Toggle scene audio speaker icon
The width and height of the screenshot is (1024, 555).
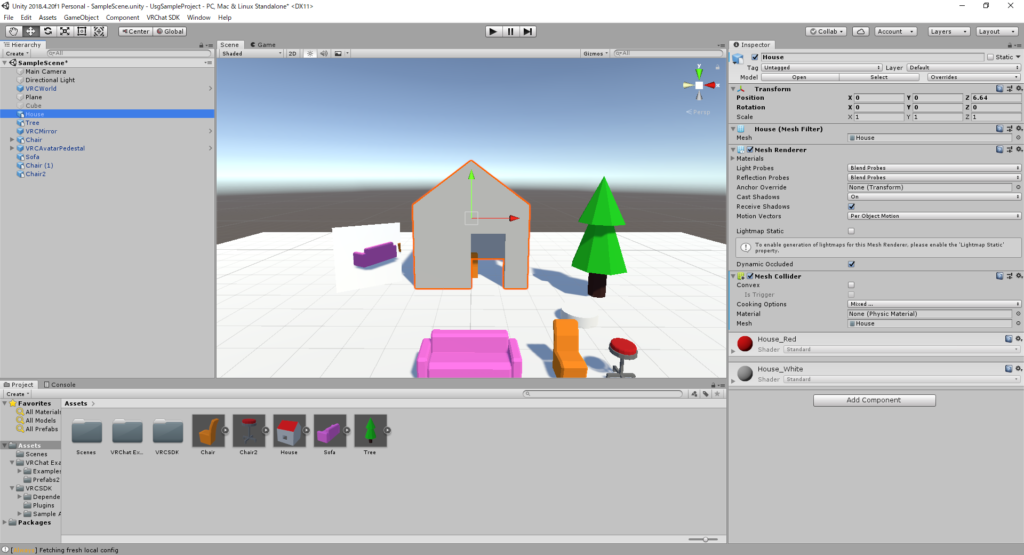tap(323, 53)
